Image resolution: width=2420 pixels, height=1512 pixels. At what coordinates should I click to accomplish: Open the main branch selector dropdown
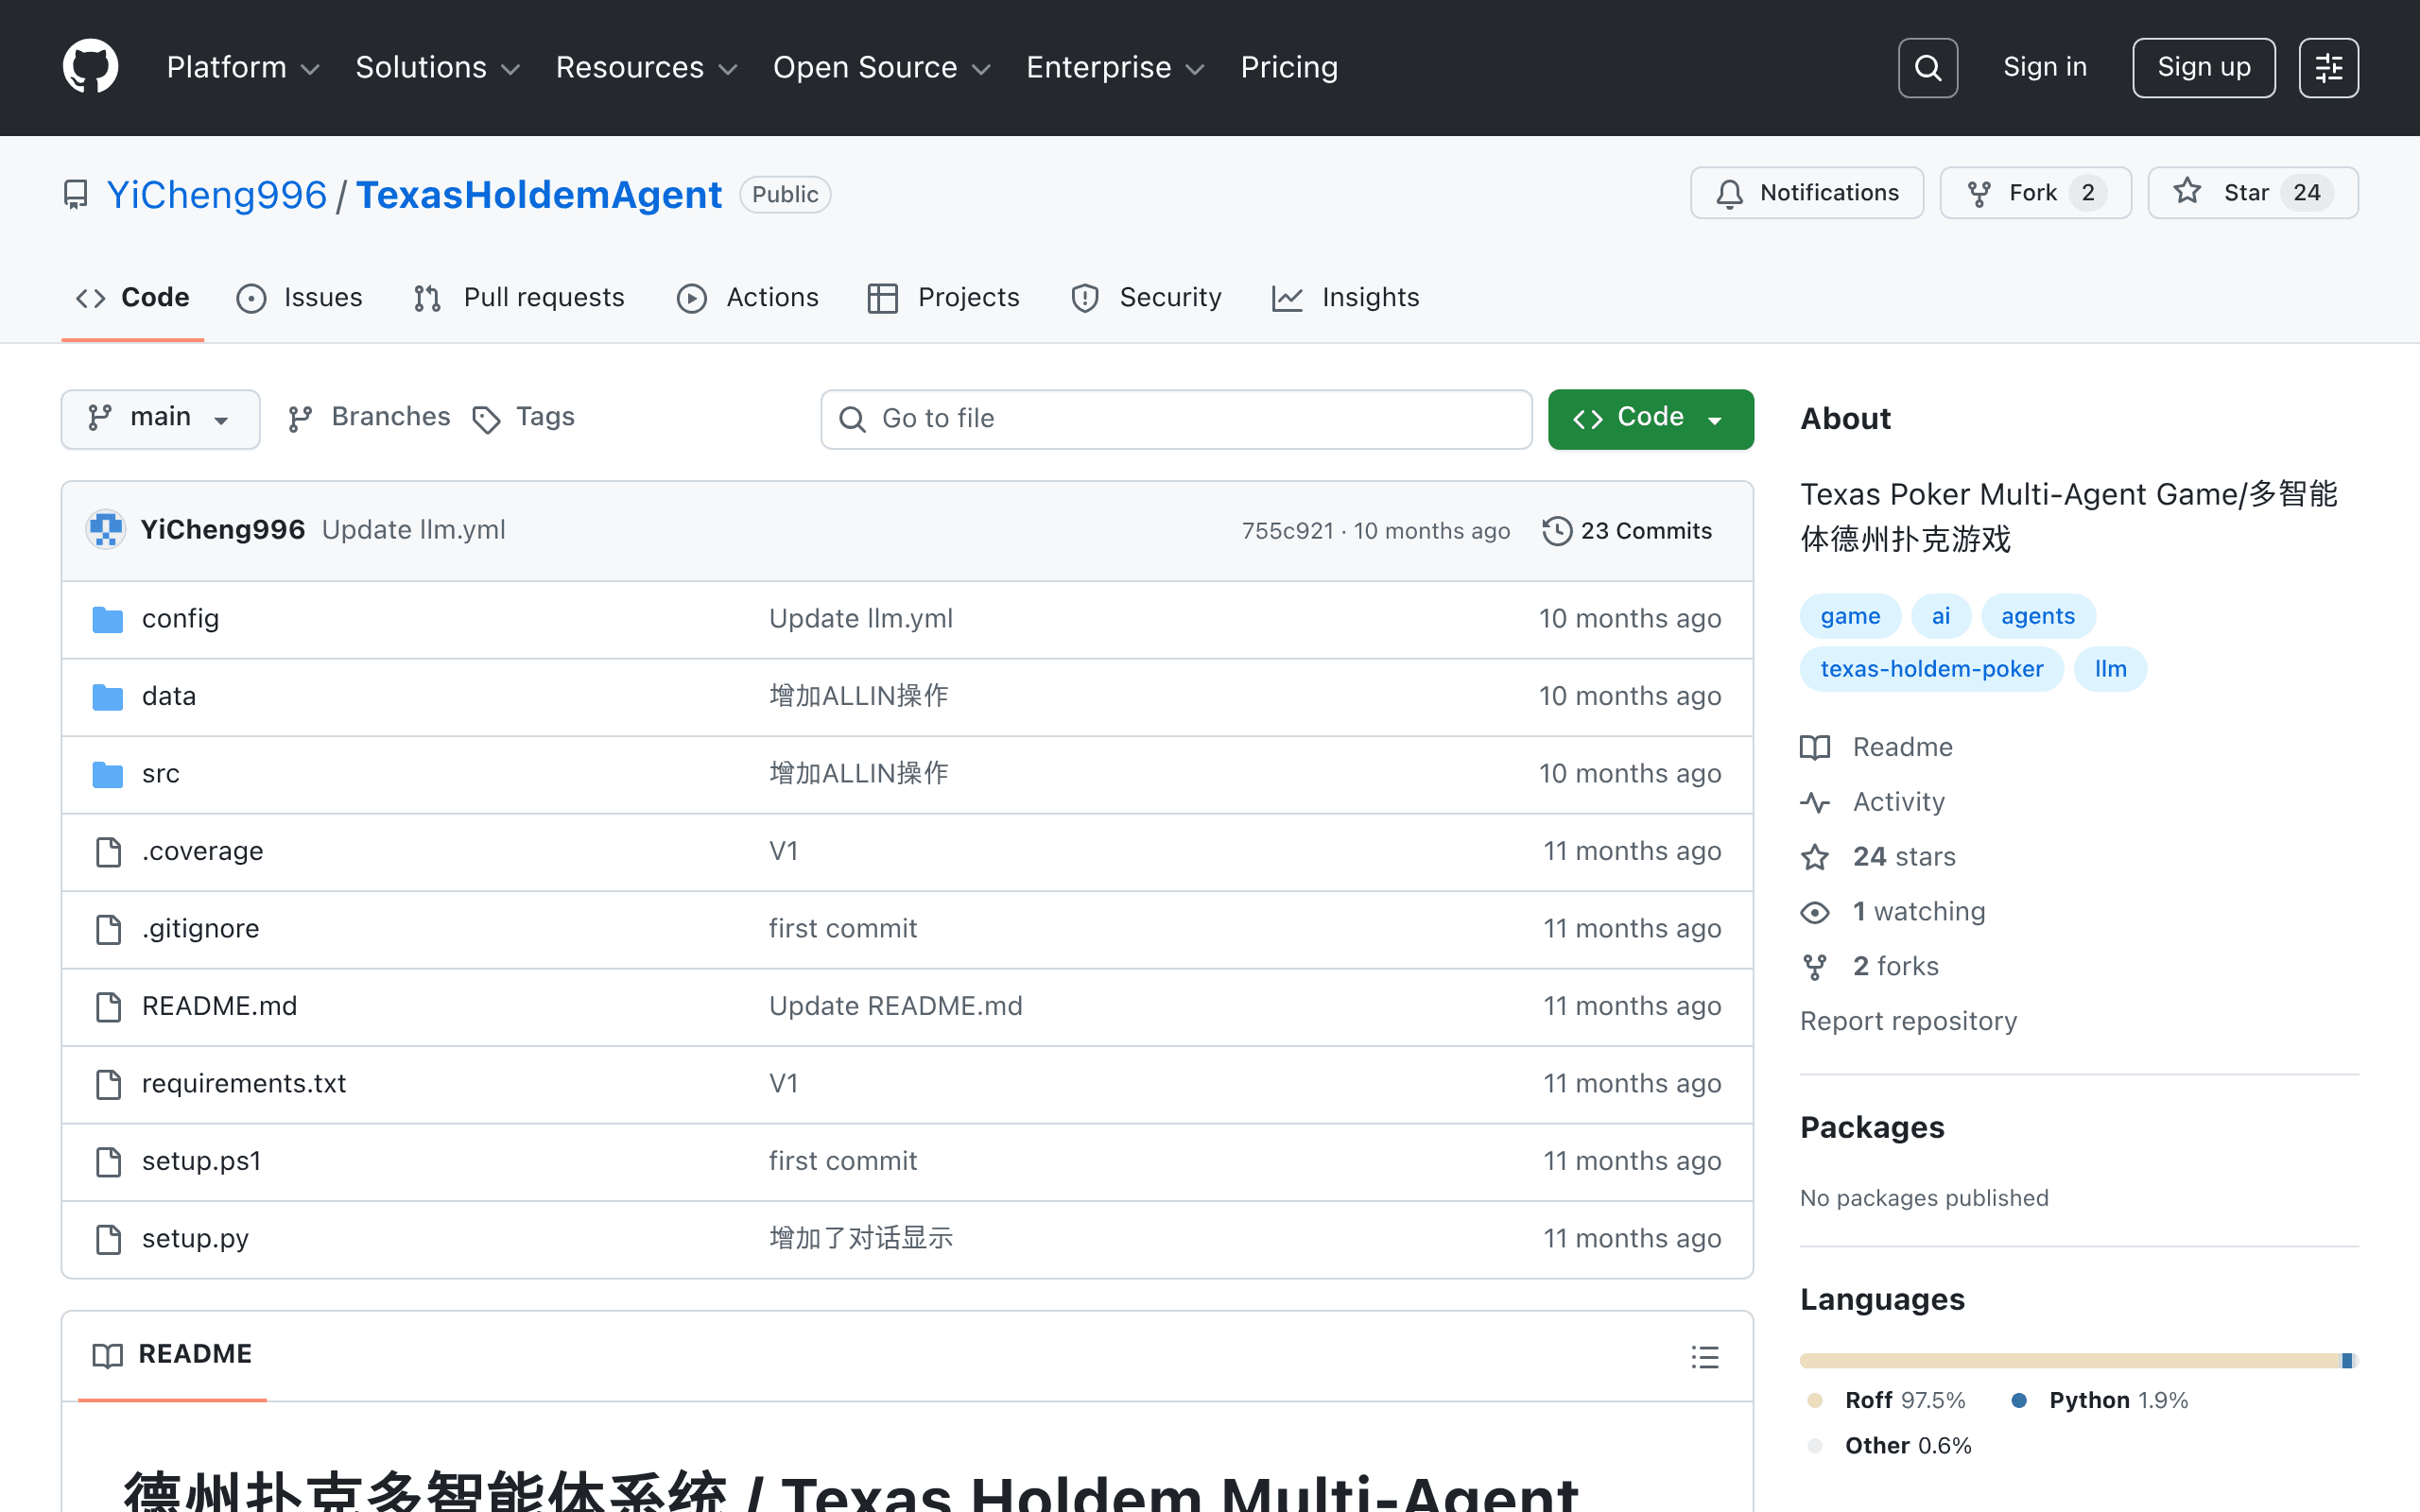[x=160, y=418]
